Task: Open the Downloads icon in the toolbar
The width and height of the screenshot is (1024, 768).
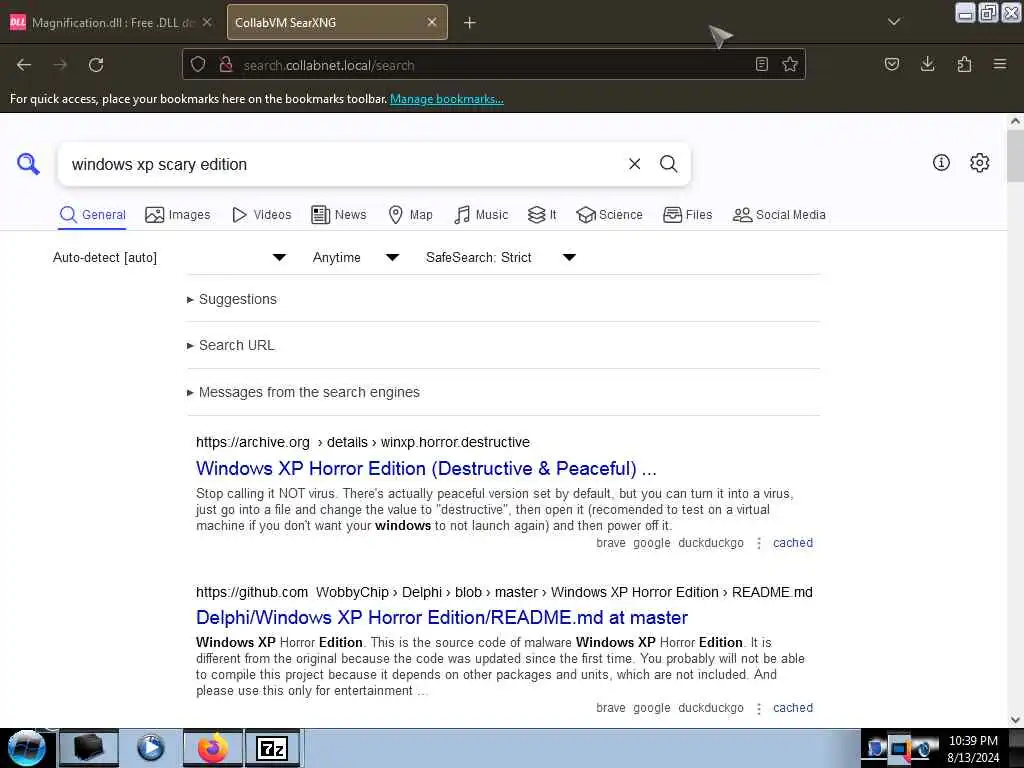Action: (x=927, y=64)
